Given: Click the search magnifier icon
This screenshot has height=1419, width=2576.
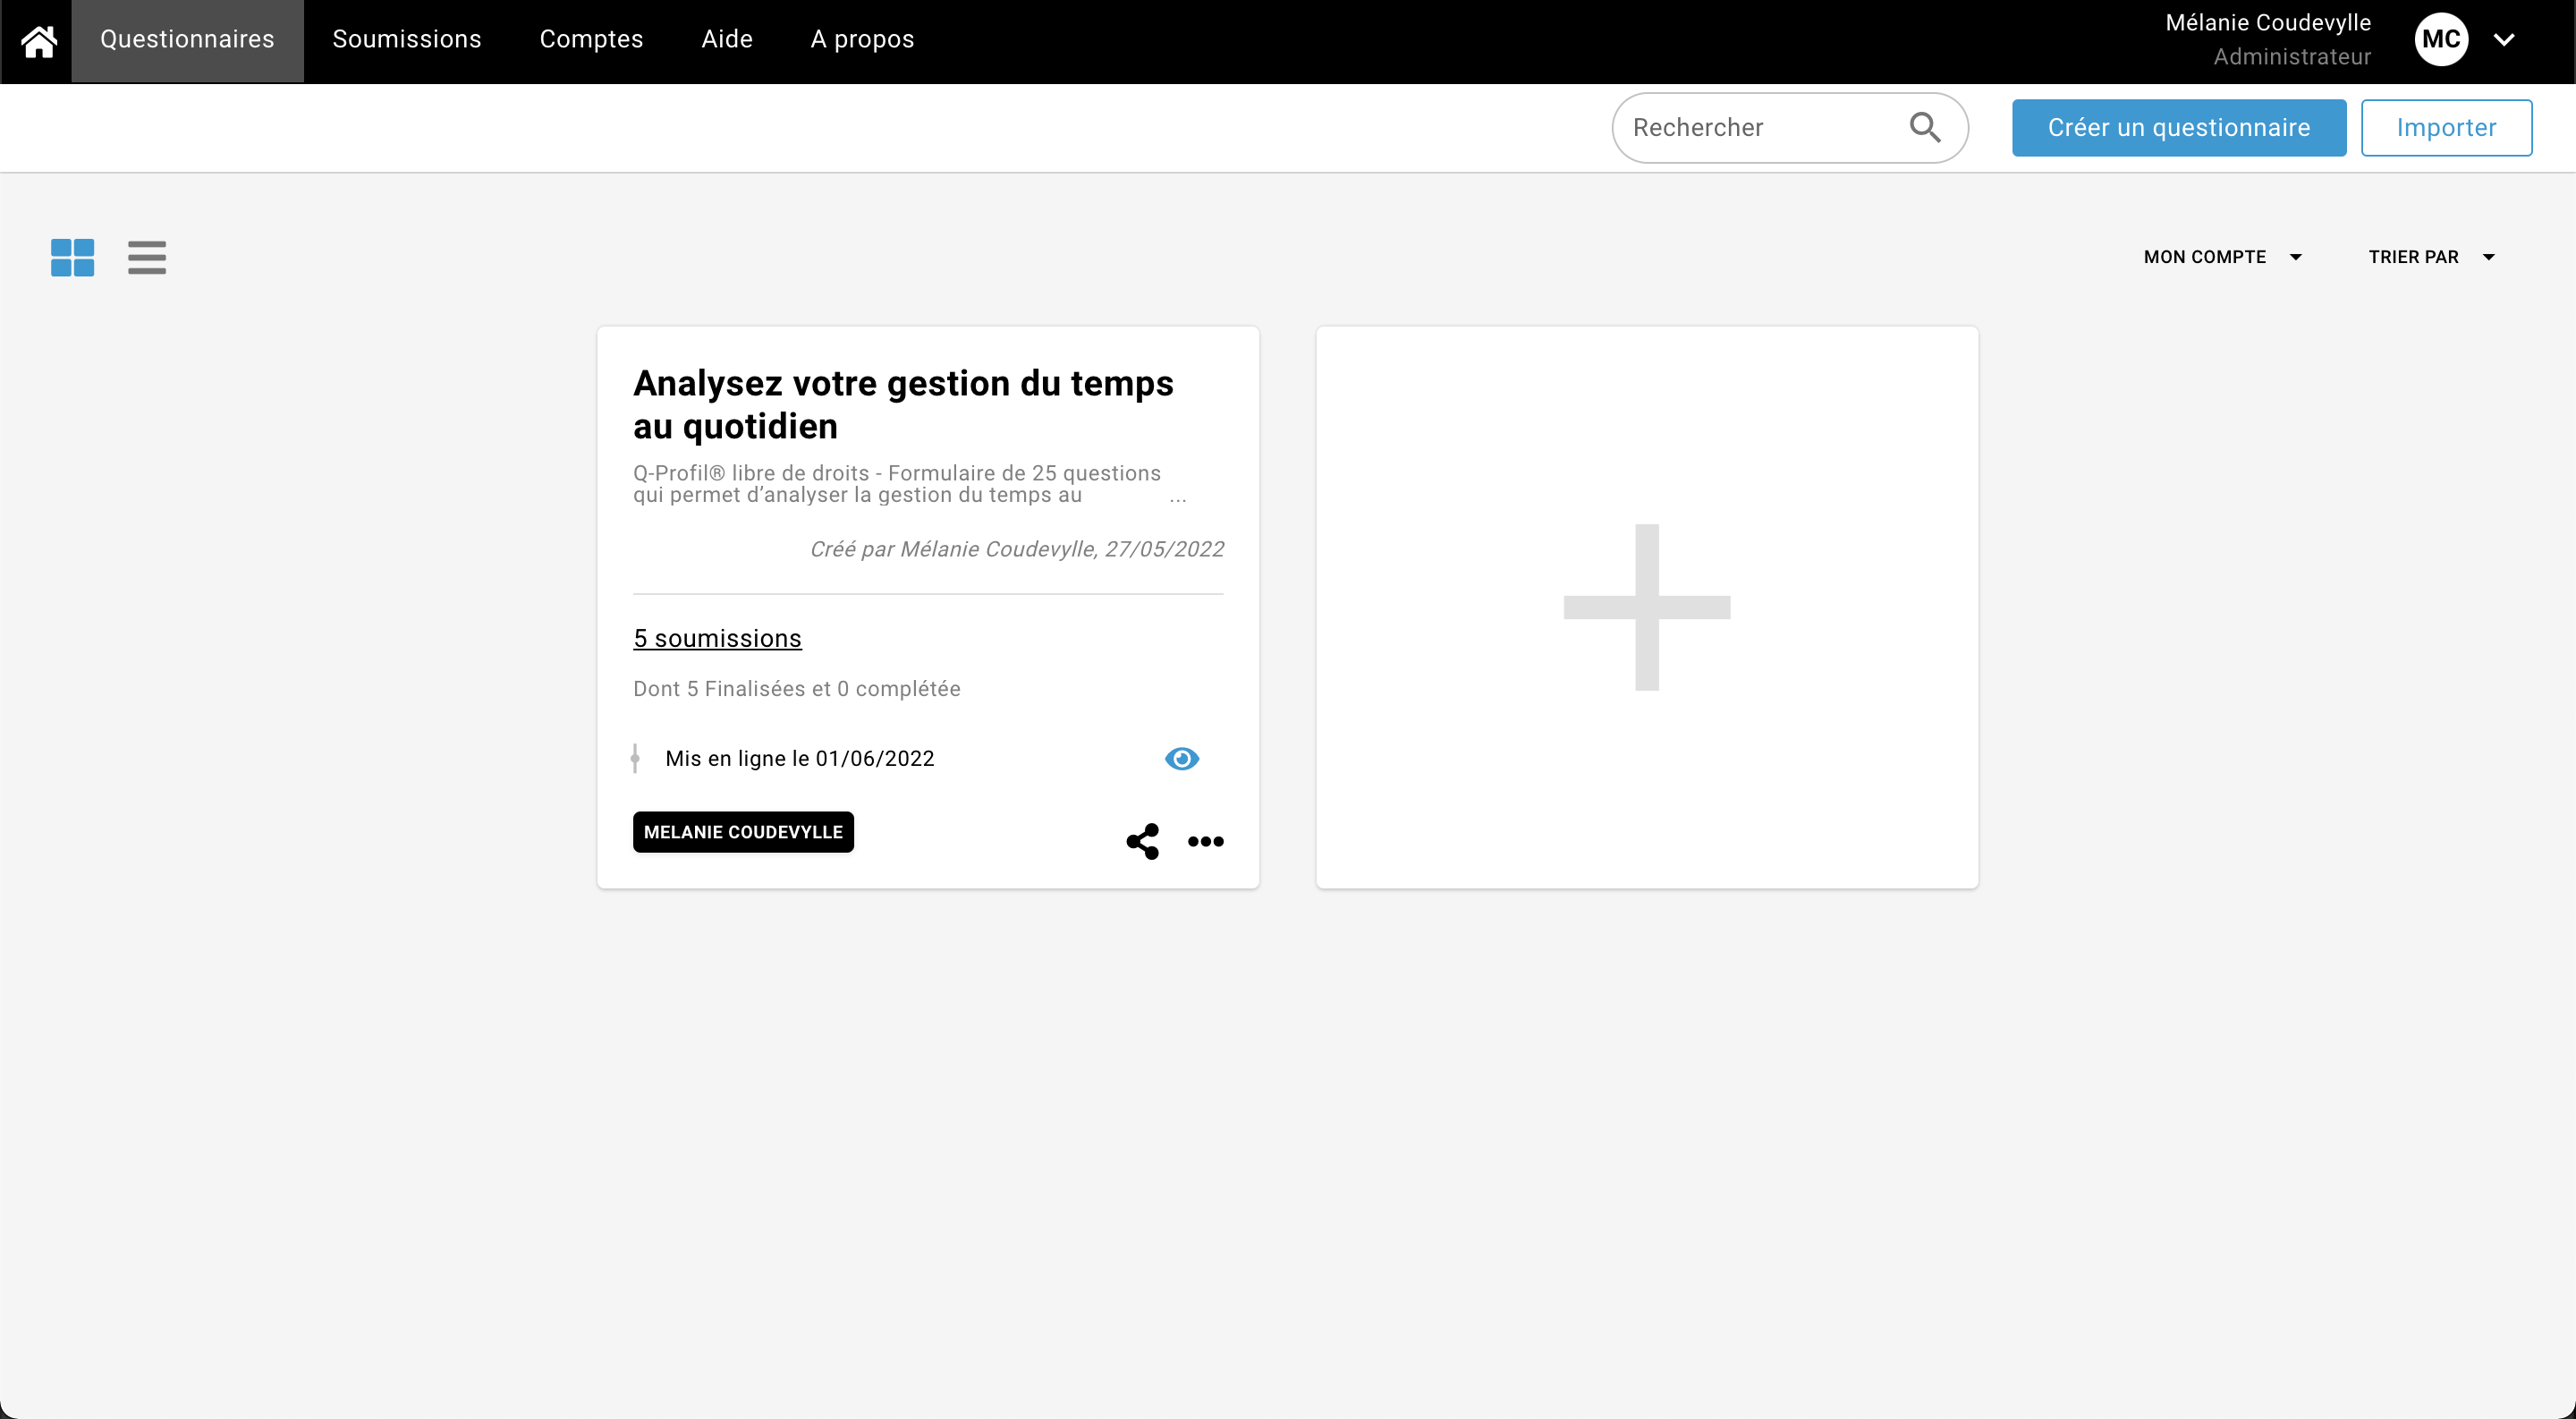Looking at the screenshot, I should pyautogui.click(x=1924, y=127).
